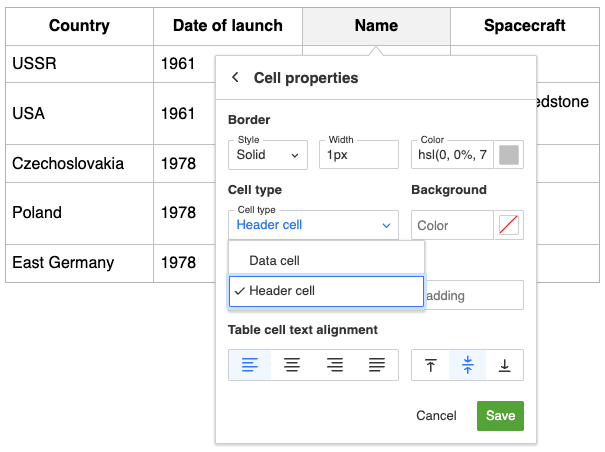Choose the Data cell option
Image resolution: width=605 pixels, height=452 pixels.
pyautogui.click(x=326, y=261)
